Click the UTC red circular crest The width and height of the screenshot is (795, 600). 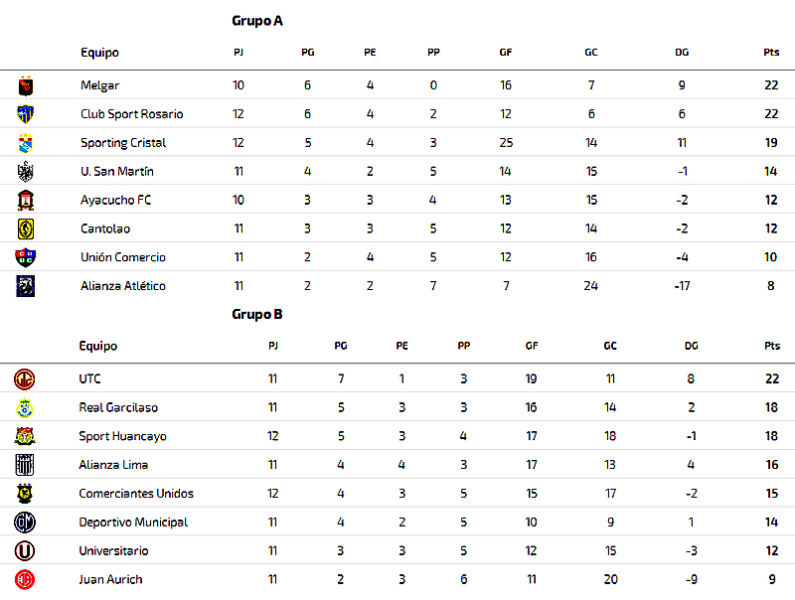24,379
